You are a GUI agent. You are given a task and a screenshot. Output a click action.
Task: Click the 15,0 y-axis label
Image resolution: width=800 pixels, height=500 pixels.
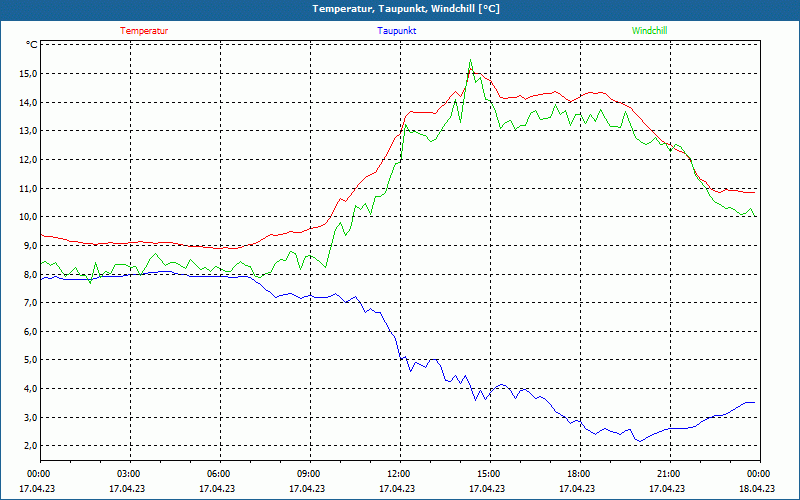(x=27, y=74)
